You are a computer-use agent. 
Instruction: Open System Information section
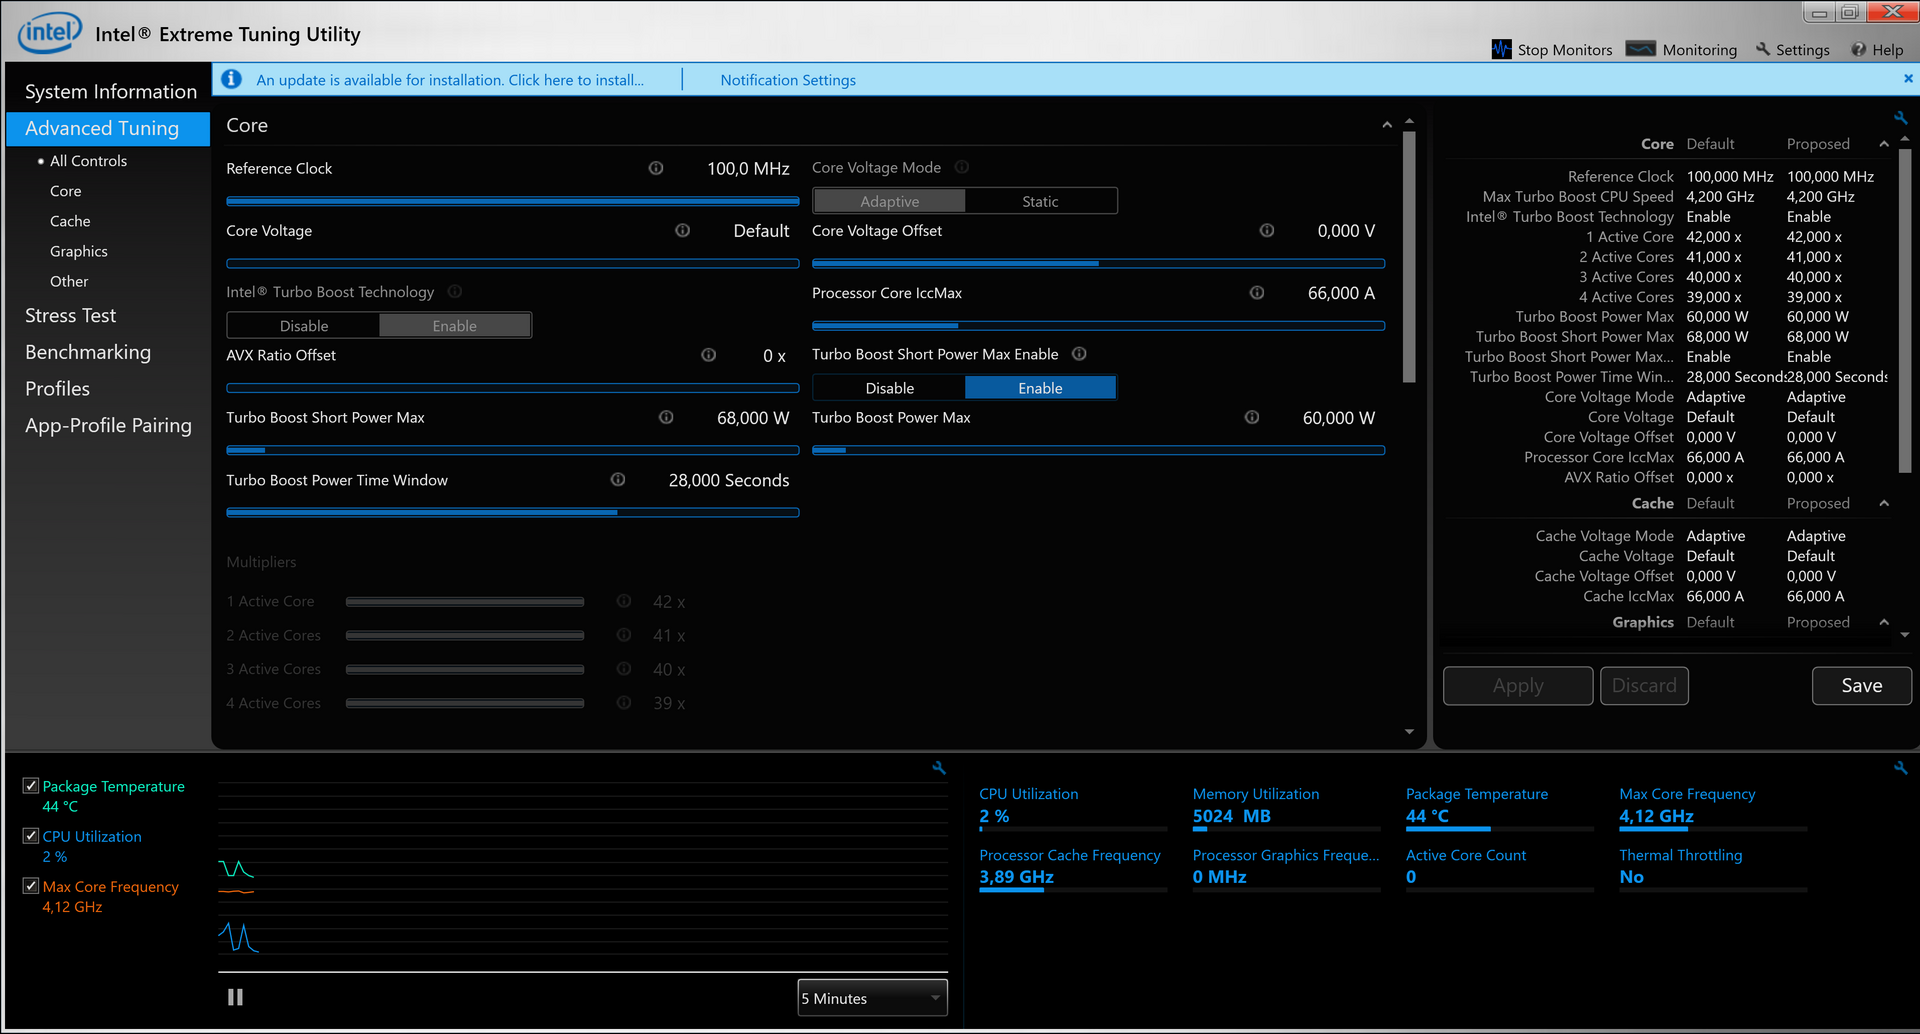click(x=110, y=91)
